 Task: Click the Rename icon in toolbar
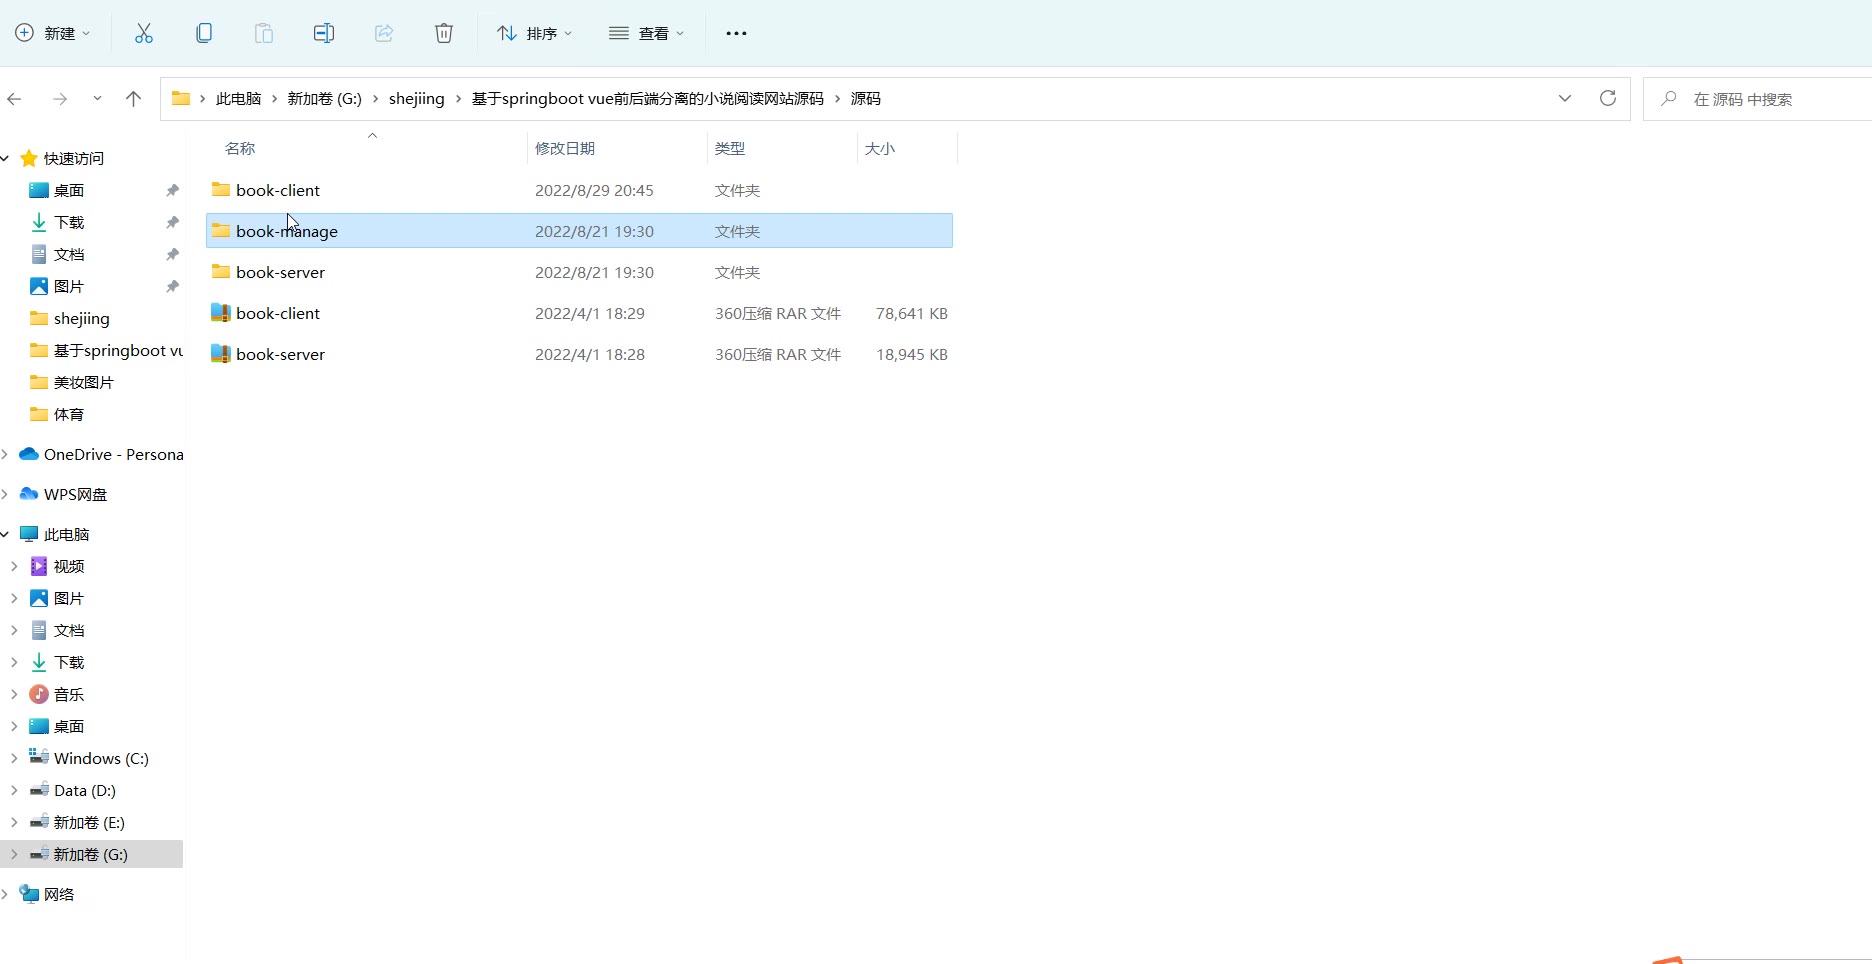pos(324,33)
